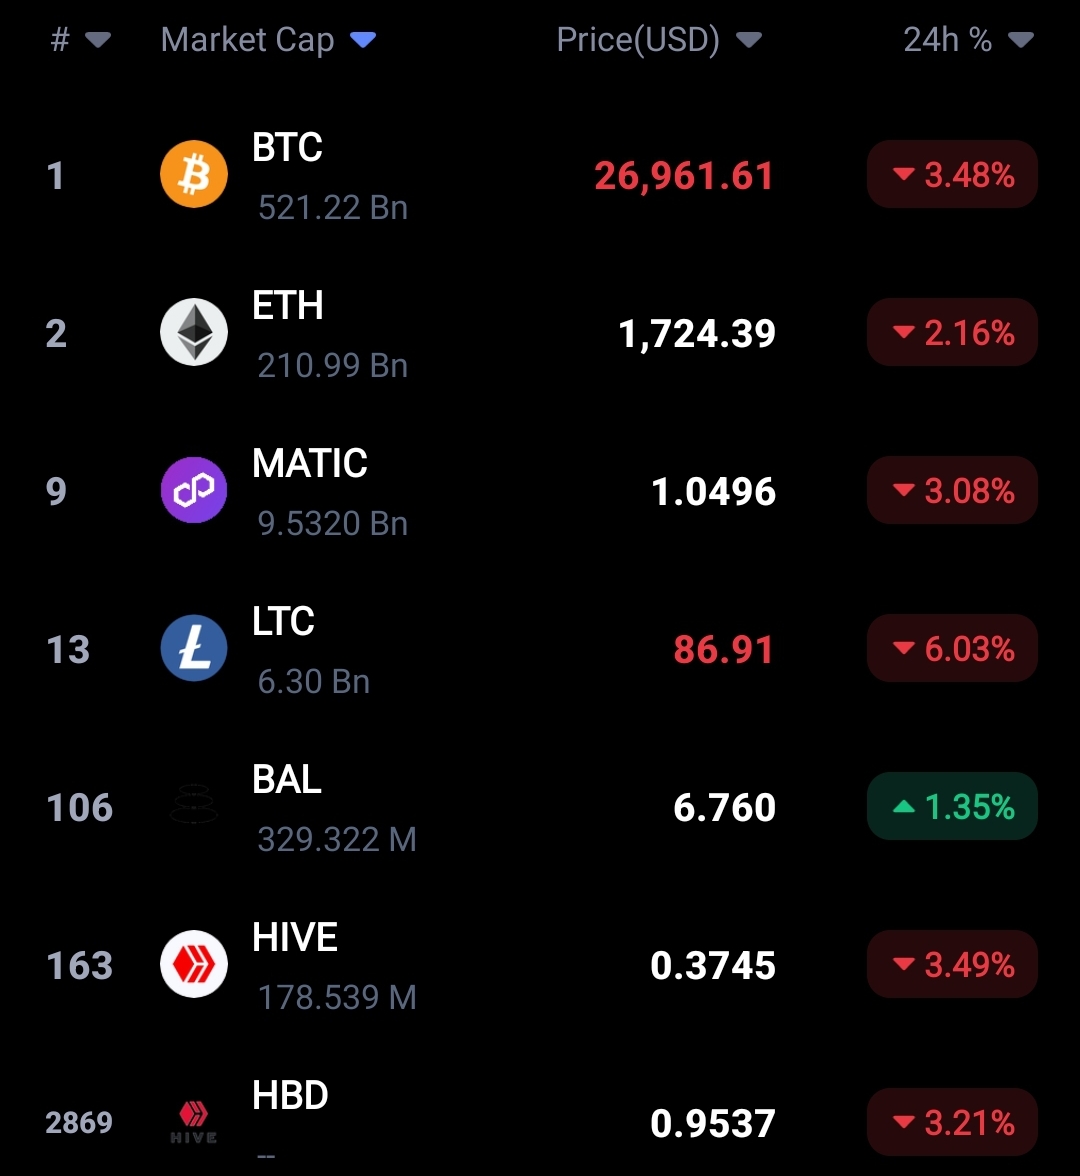Tap the BAL Balancer icon

pyautogui.click(x=194, y=804)
